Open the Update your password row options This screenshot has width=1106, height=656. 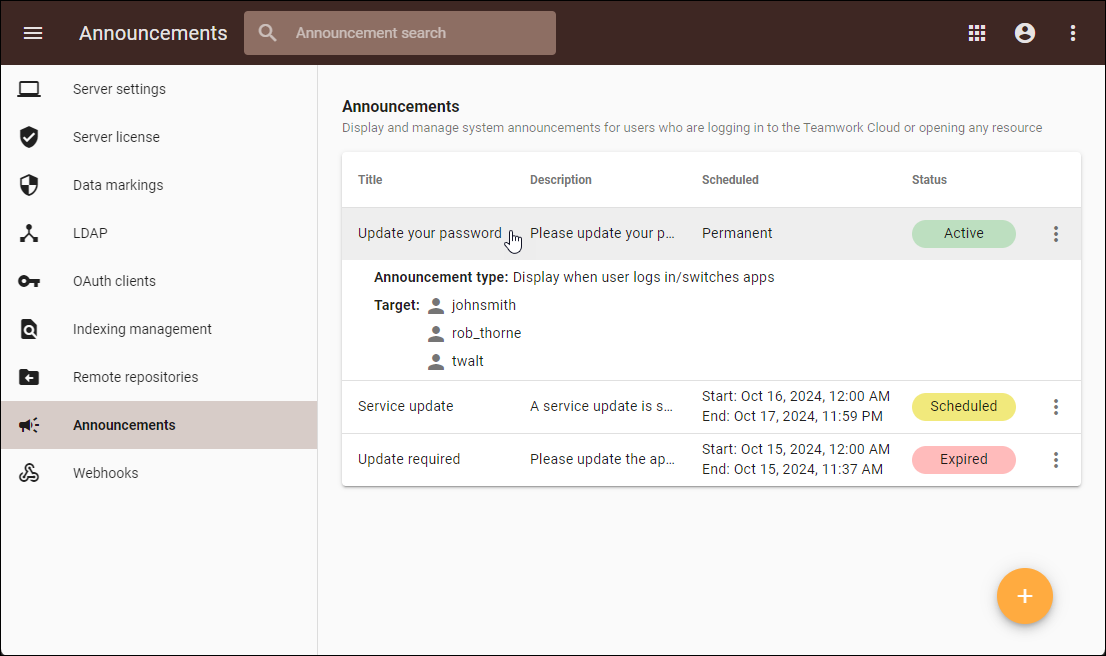1055,234
